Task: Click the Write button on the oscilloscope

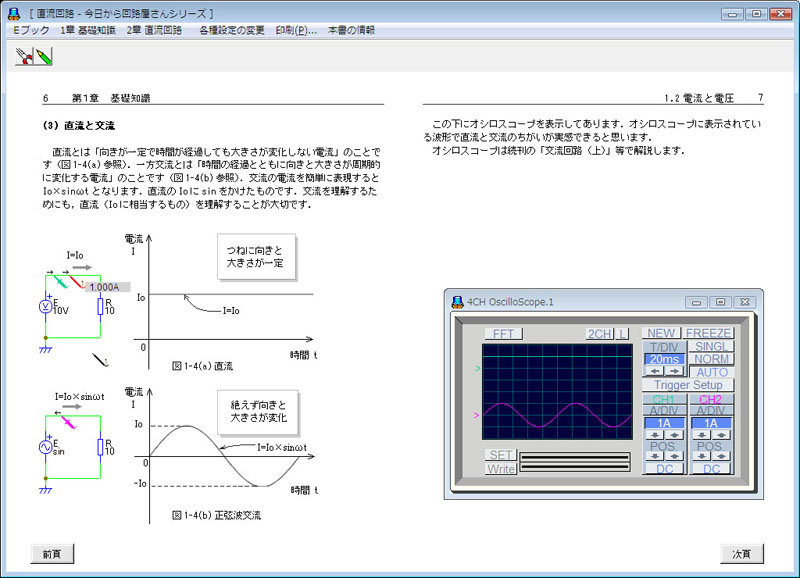Action: [501, 468]
